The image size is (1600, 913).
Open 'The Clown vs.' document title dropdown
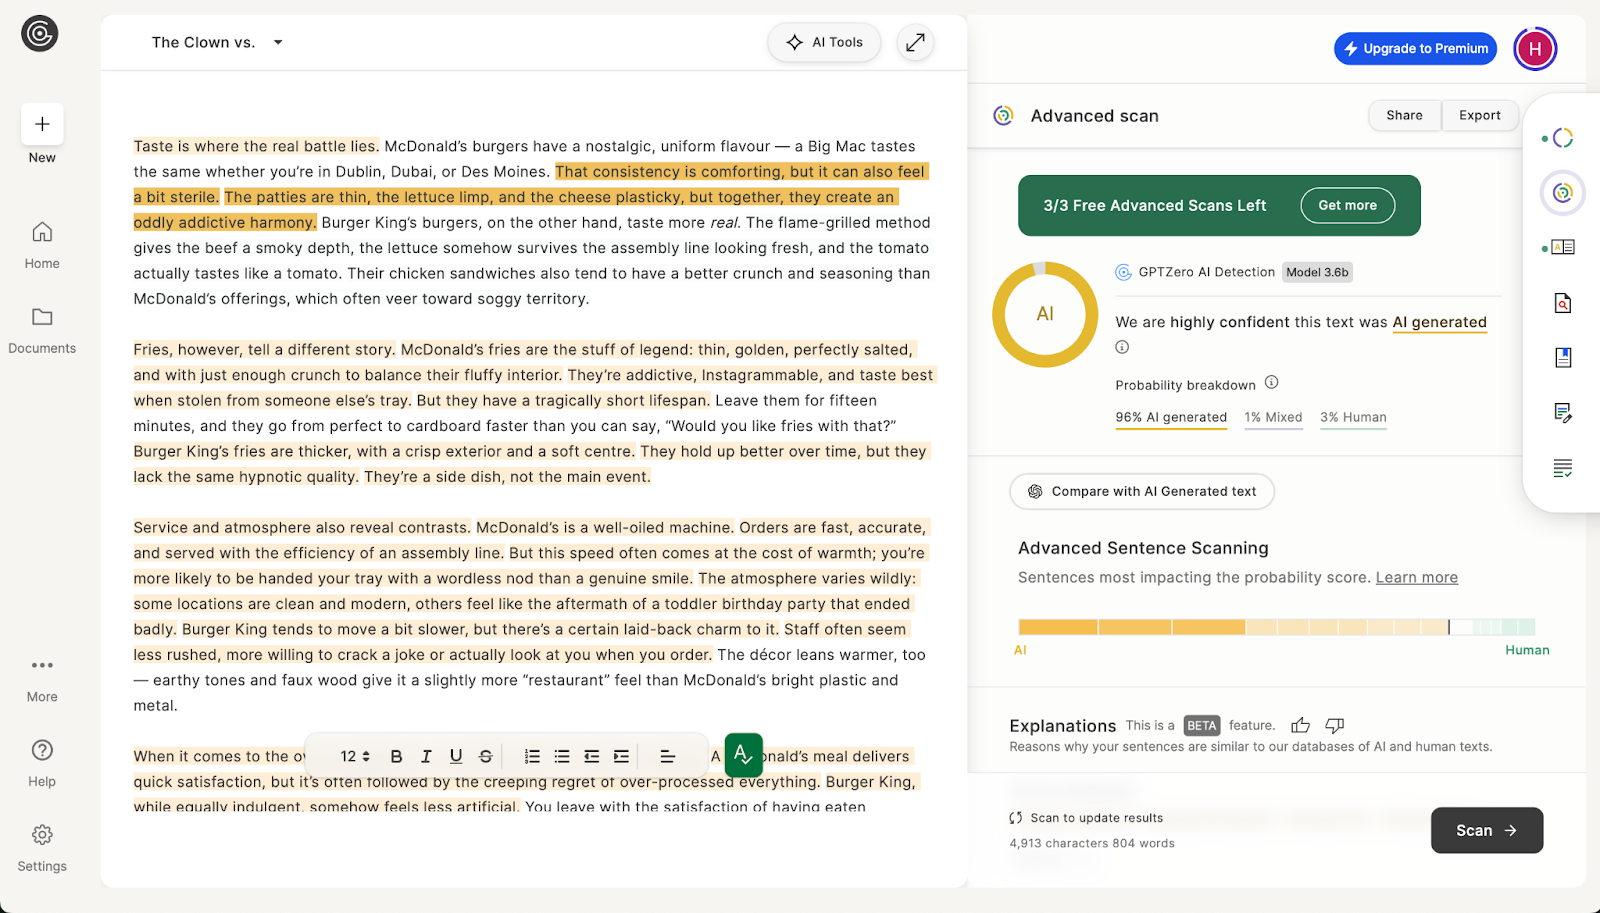pos(278,42)
